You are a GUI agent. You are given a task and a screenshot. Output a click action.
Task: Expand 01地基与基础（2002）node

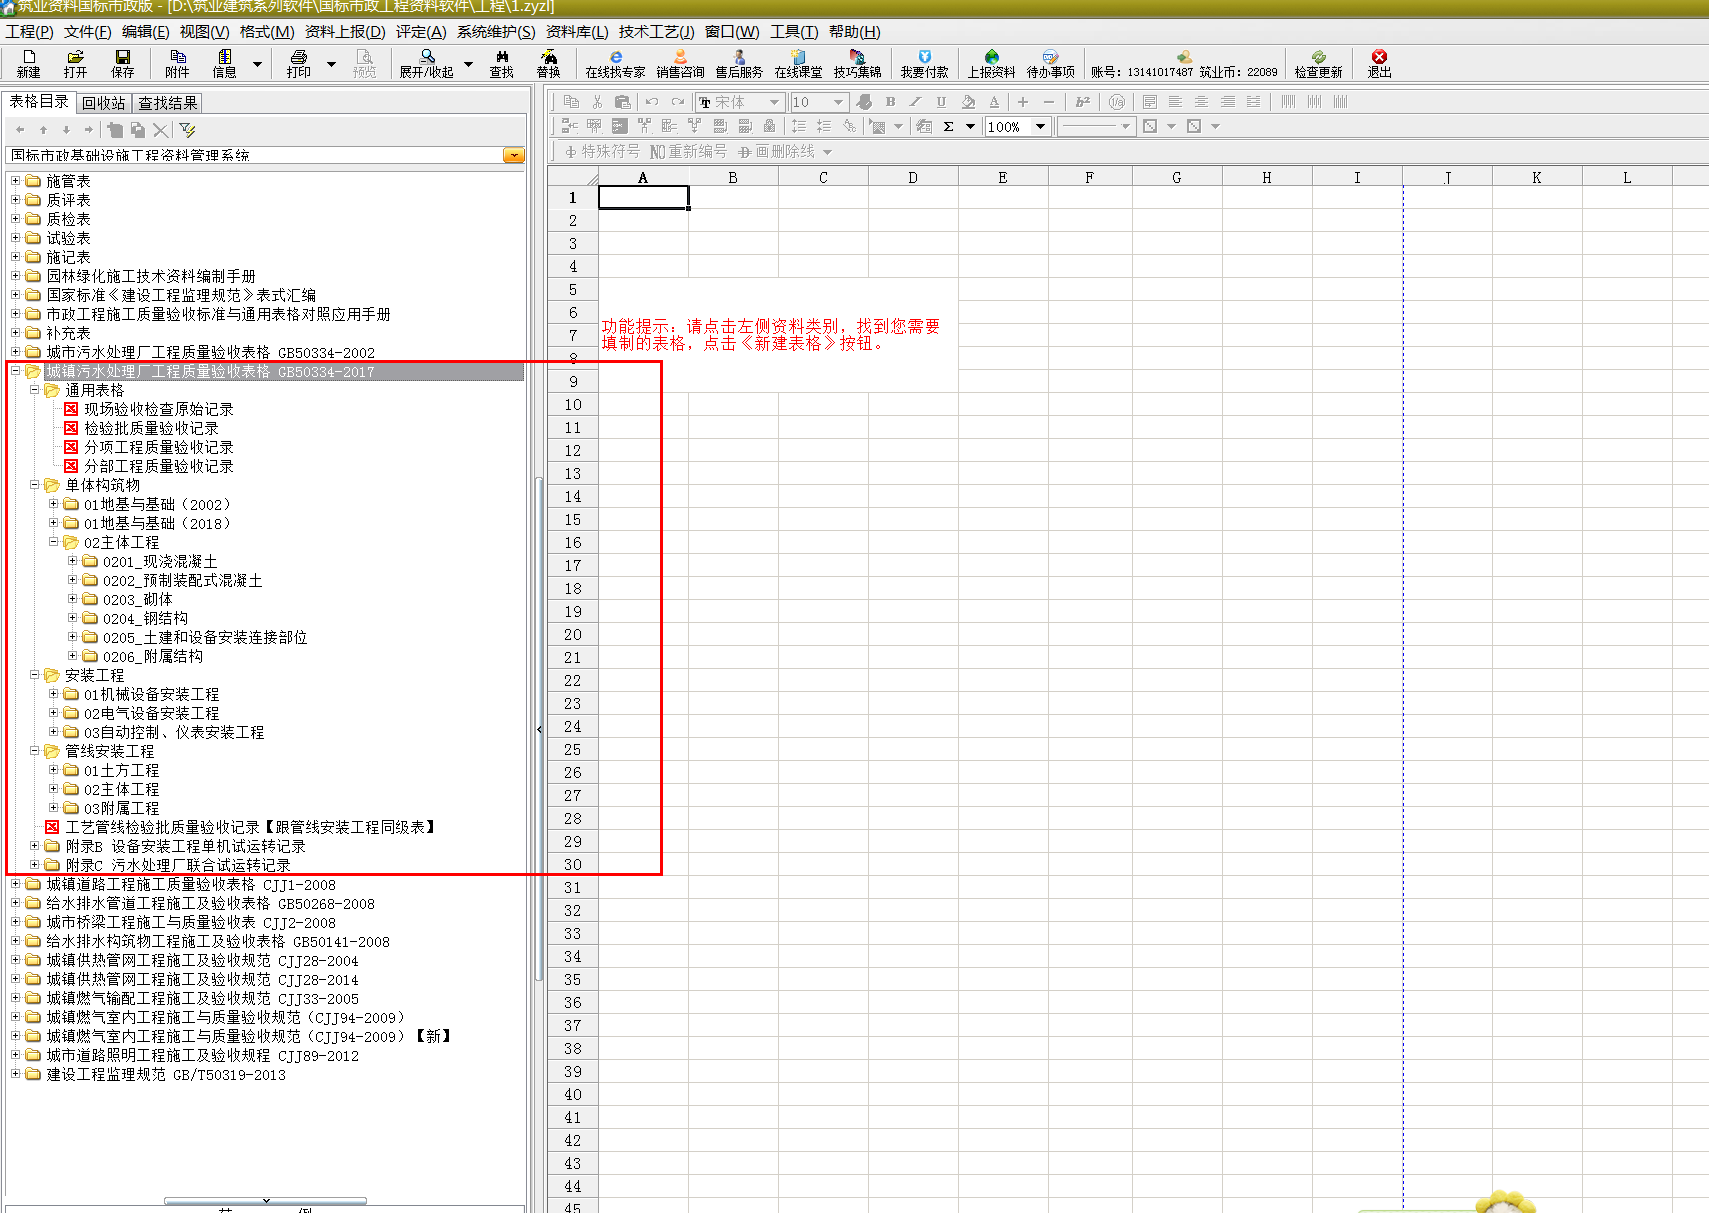pos(53,504)
